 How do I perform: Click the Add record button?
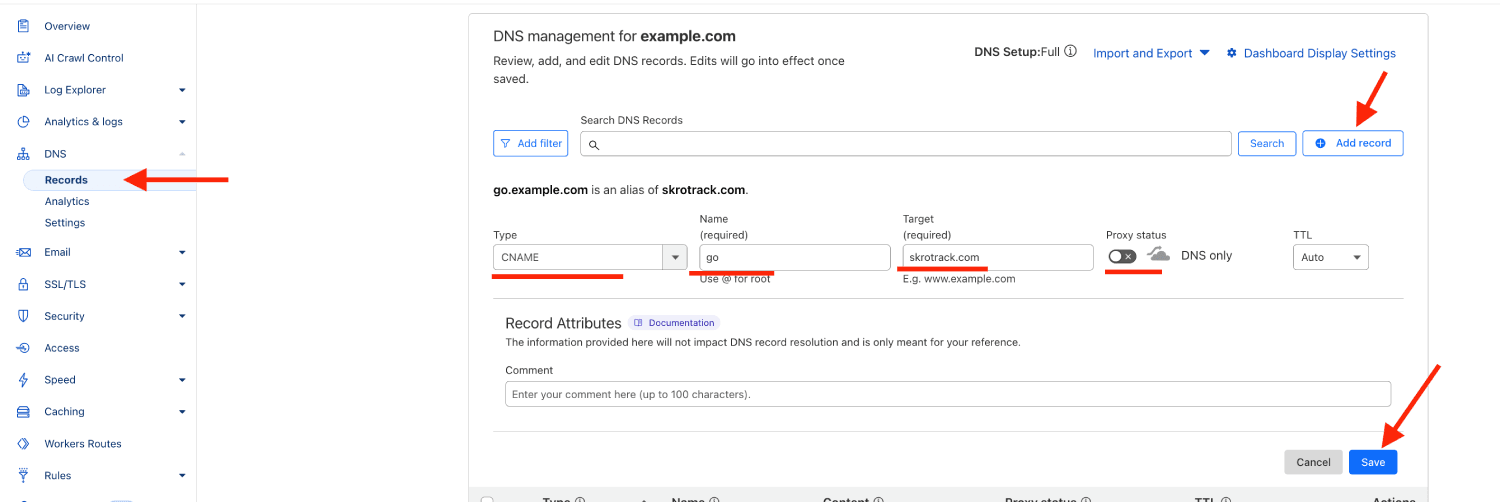pyautogui.click(x=1353, y=144)
